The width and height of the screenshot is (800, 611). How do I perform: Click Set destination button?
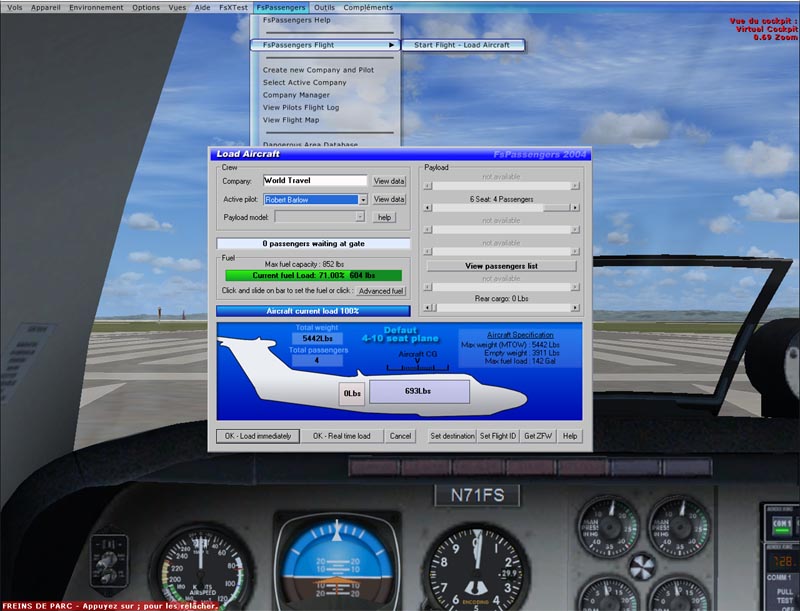452,436
